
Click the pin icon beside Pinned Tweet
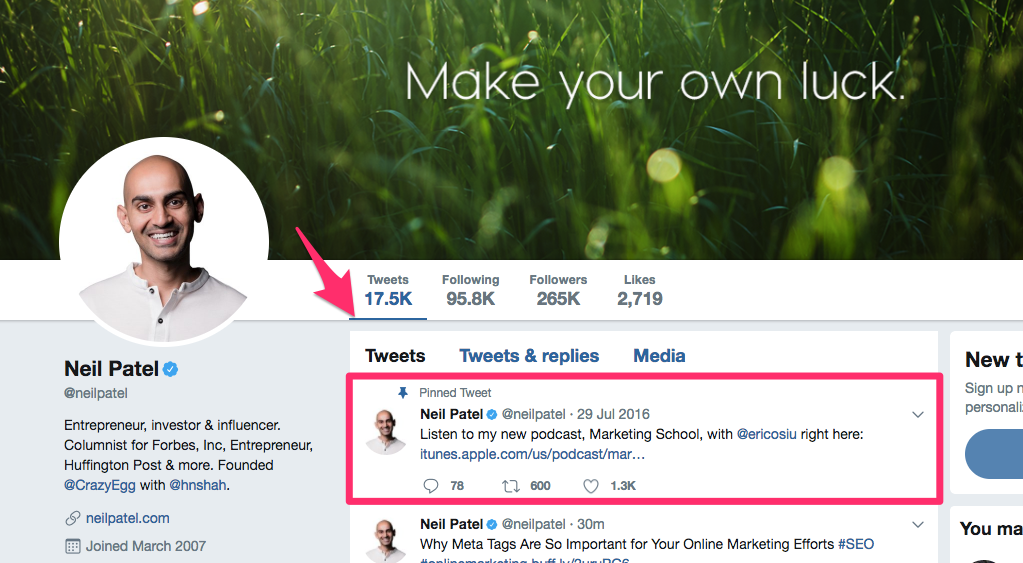pos(403,393)
